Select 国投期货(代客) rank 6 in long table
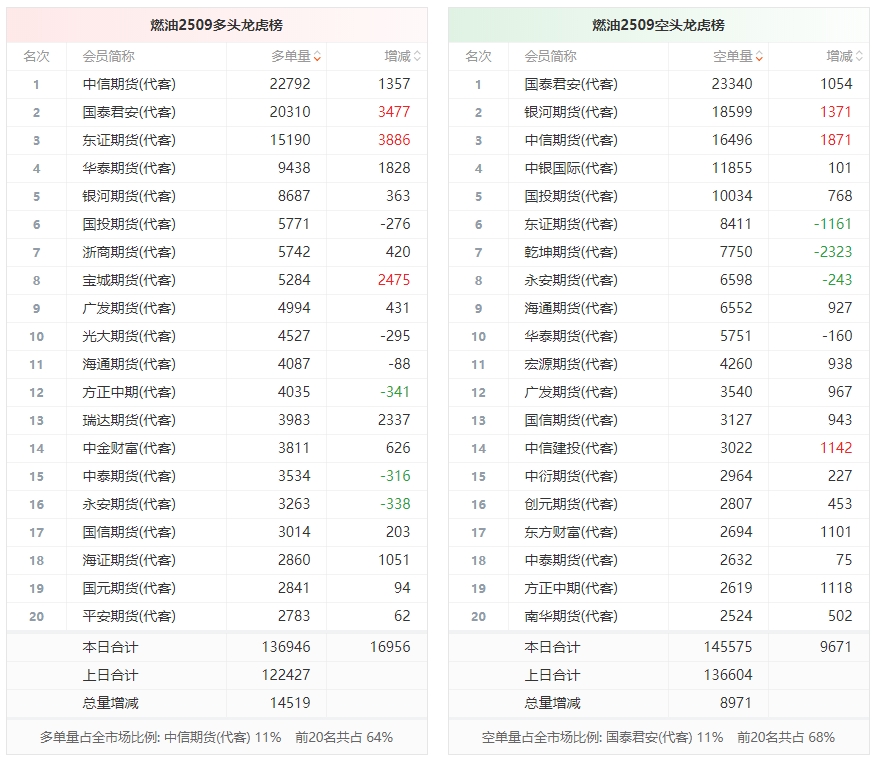This screenshot has width=879, height=761. [x=129, y=224]
